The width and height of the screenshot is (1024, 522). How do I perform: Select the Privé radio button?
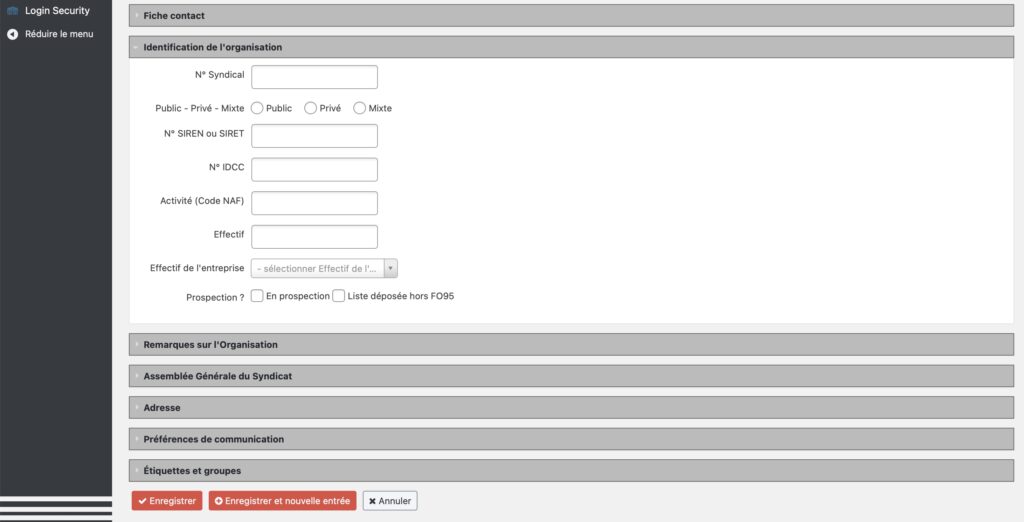(x=311, y=108)
